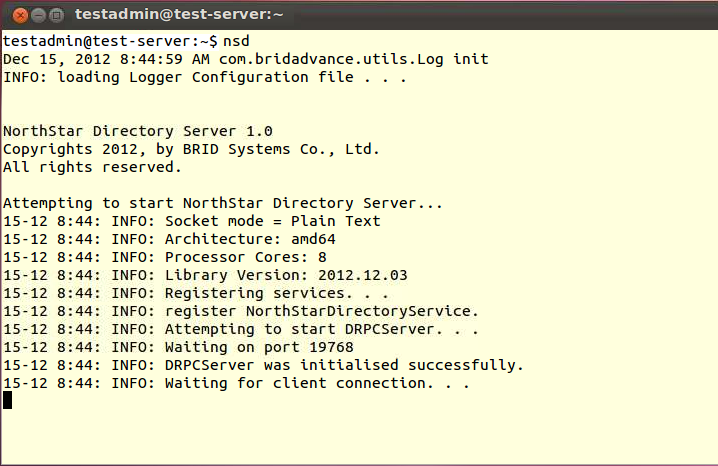Click the shell prompt 'testadmin@test-server:~$'
The height and width of the screenshot is (466, 718).
(x=110, y=41)
